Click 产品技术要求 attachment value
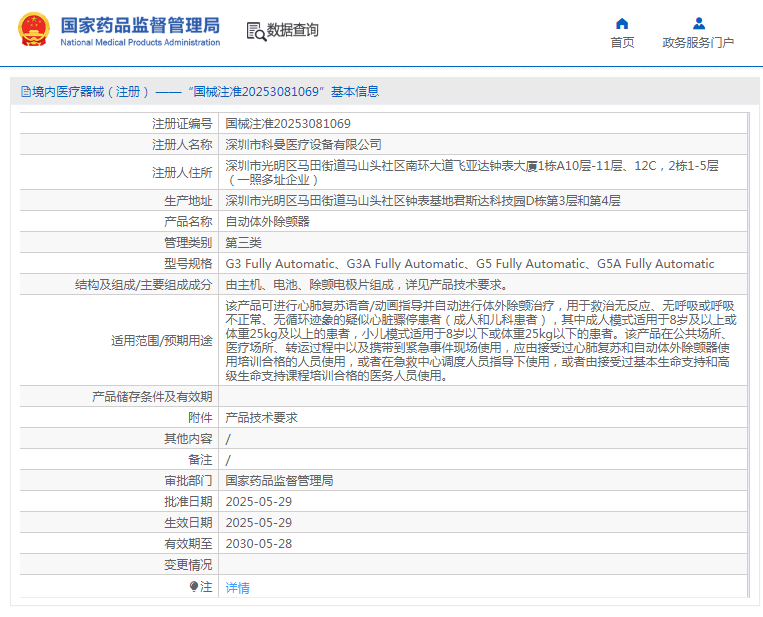Viewport: 763px width, 617px height. (x=261, y=417)
